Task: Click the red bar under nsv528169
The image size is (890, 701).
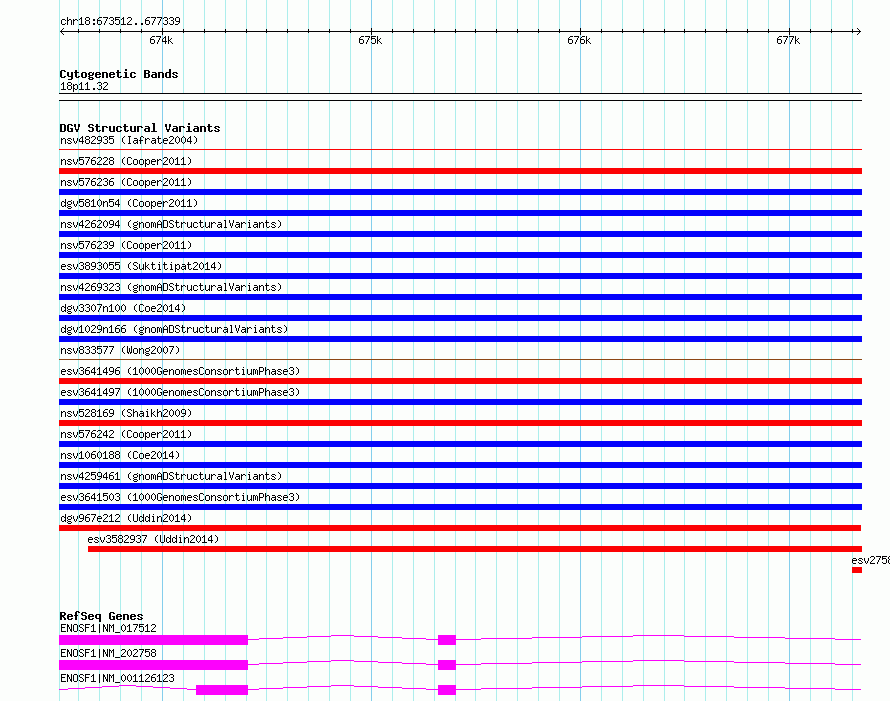Action: (460, 423)
